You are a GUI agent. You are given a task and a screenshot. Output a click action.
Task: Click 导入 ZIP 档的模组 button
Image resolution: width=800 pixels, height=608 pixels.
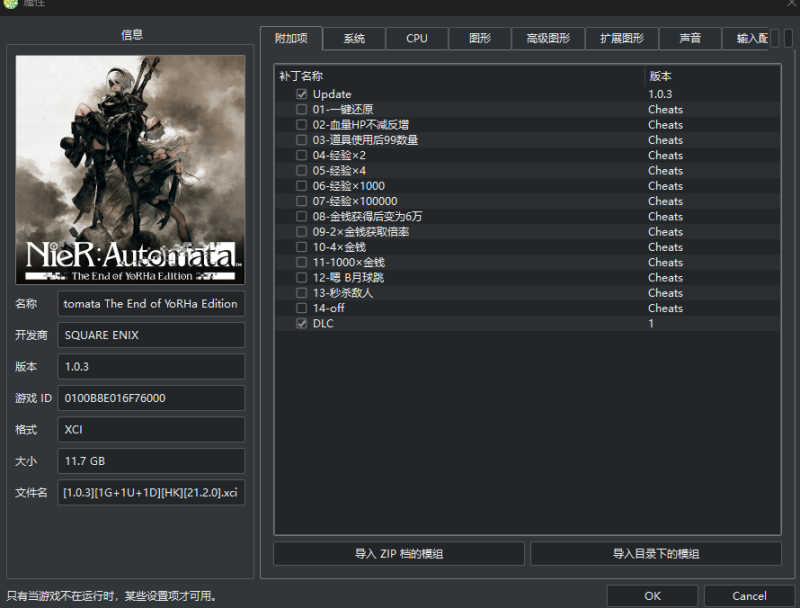coord(399,553)
